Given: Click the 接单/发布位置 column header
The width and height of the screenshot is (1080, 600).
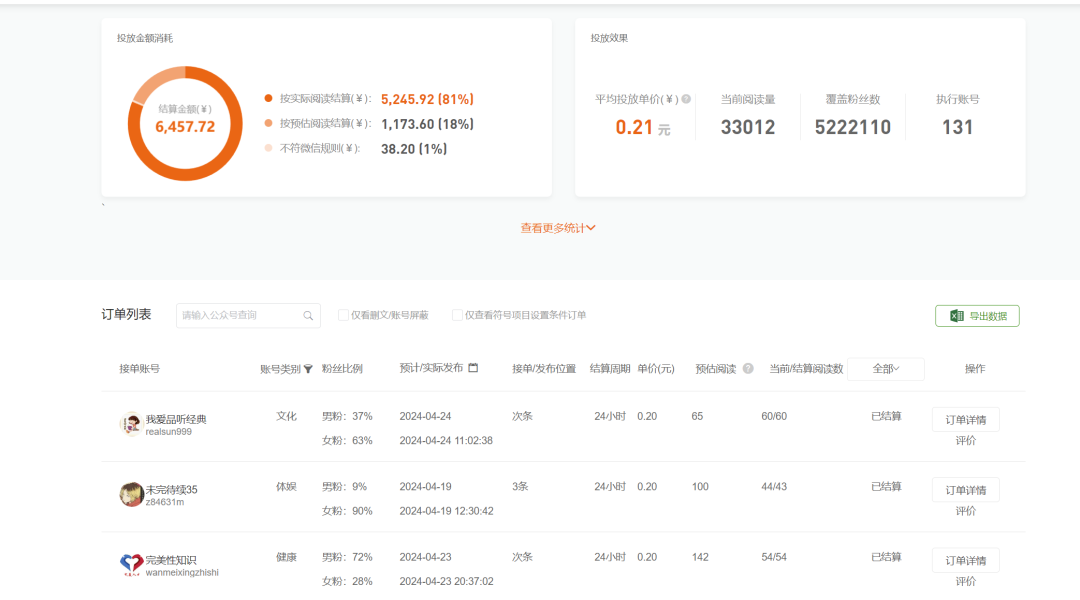Looking at the screenshot, I should pyautogui.click(x=544, y=369).
